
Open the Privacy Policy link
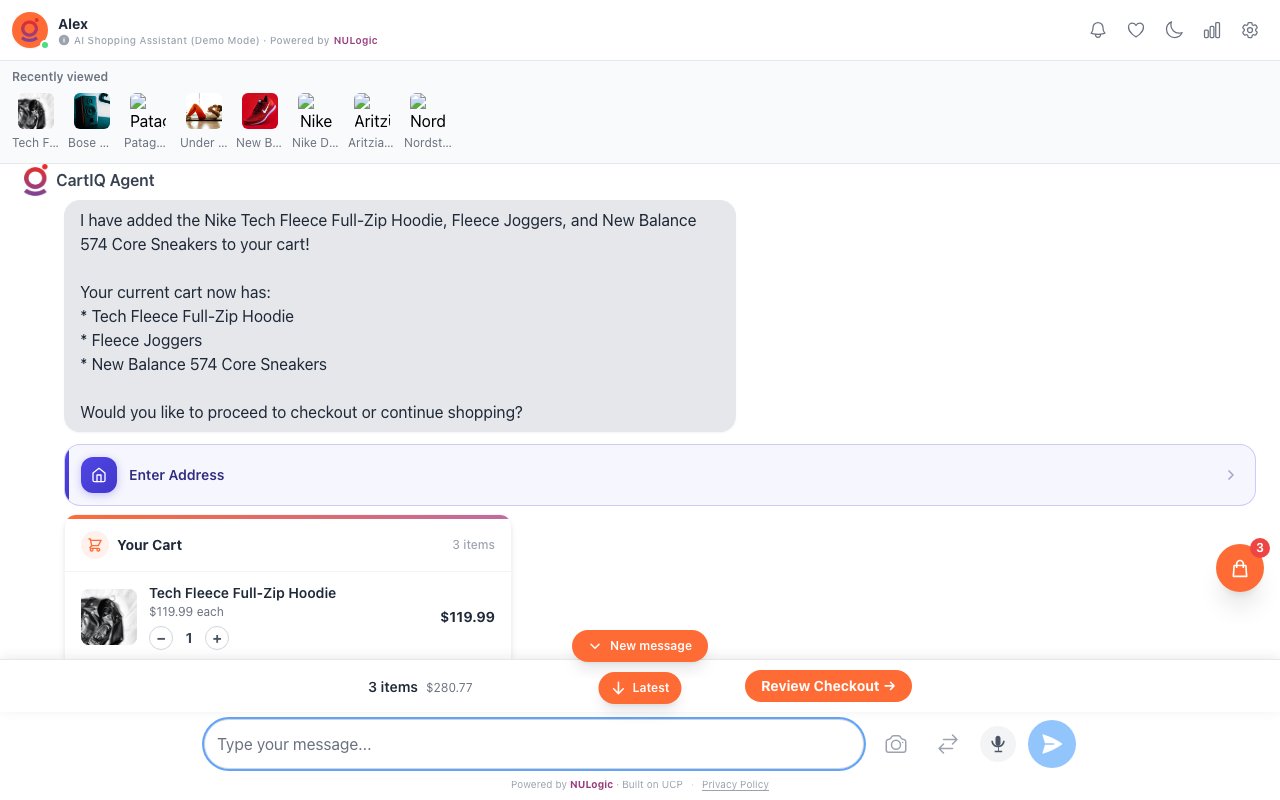coord(735,785)
